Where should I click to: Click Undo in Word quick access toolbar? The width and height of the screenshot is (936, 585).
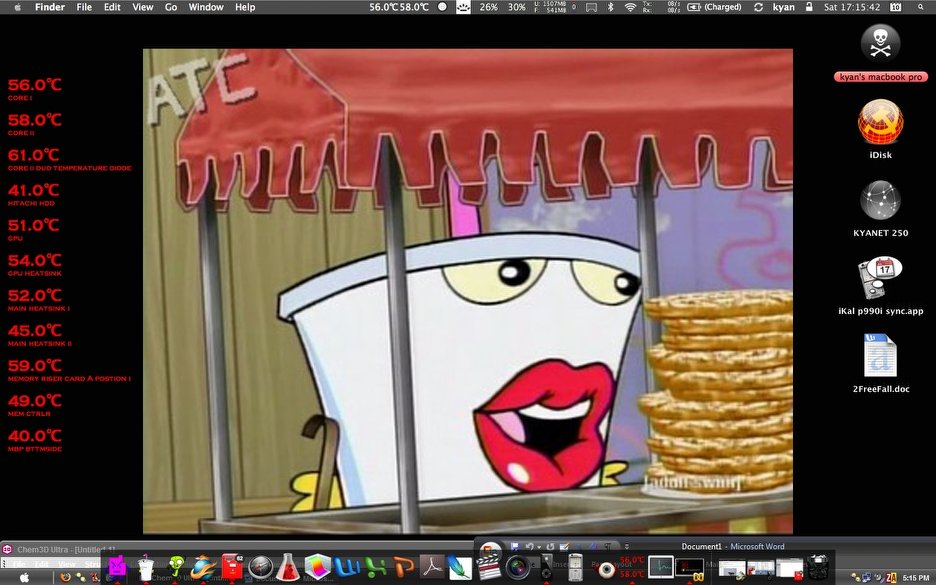click(529, 546)
